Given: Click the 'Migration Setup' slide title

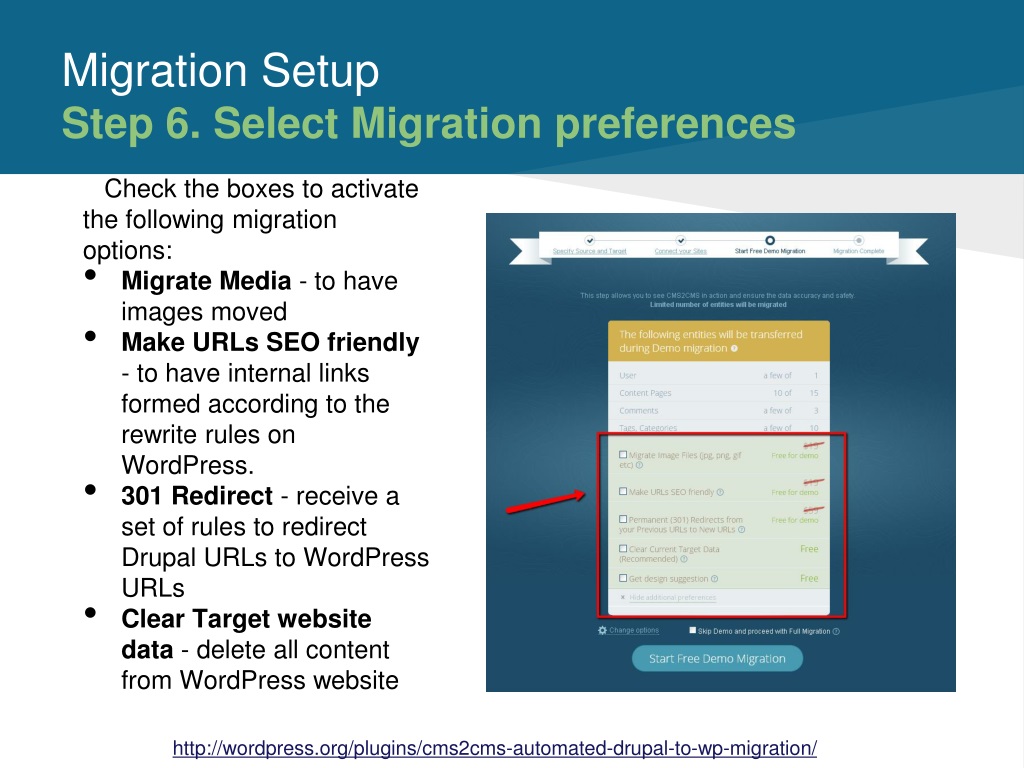Looking at the screenshot, I should (x=221, y=71).
